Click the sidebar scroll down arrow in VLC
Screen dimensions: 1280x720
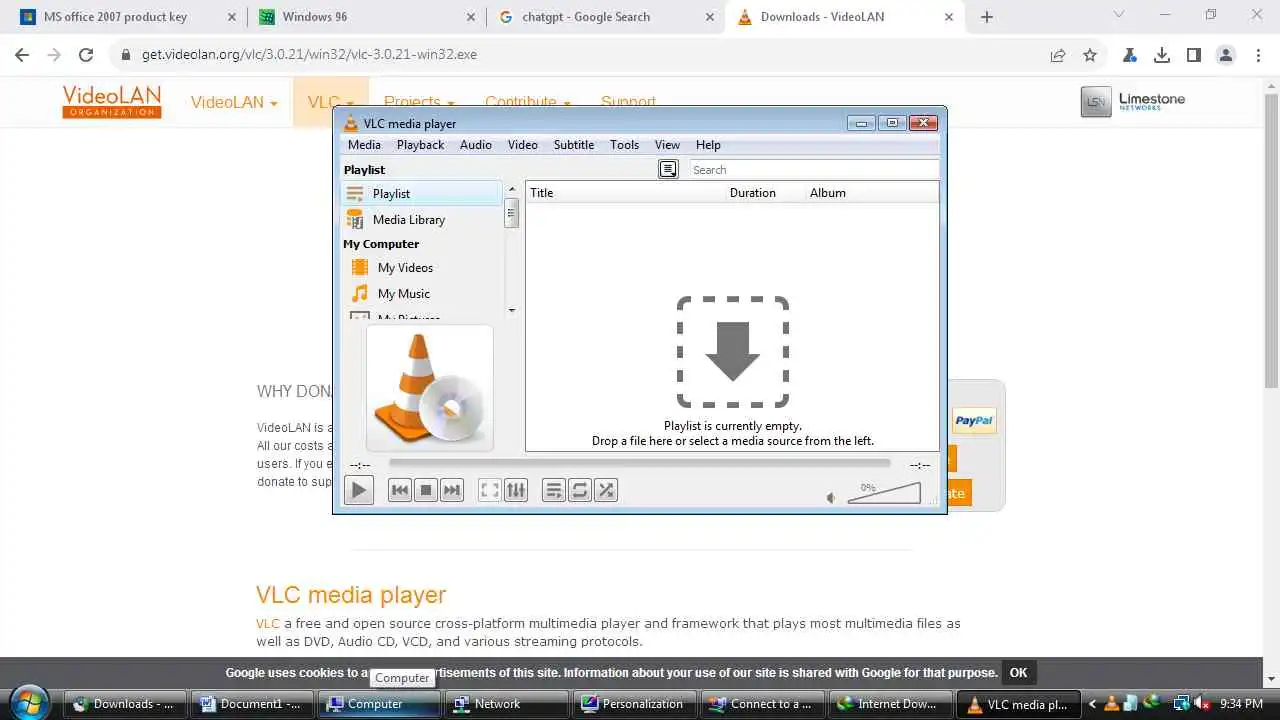[x=512, y=310]
